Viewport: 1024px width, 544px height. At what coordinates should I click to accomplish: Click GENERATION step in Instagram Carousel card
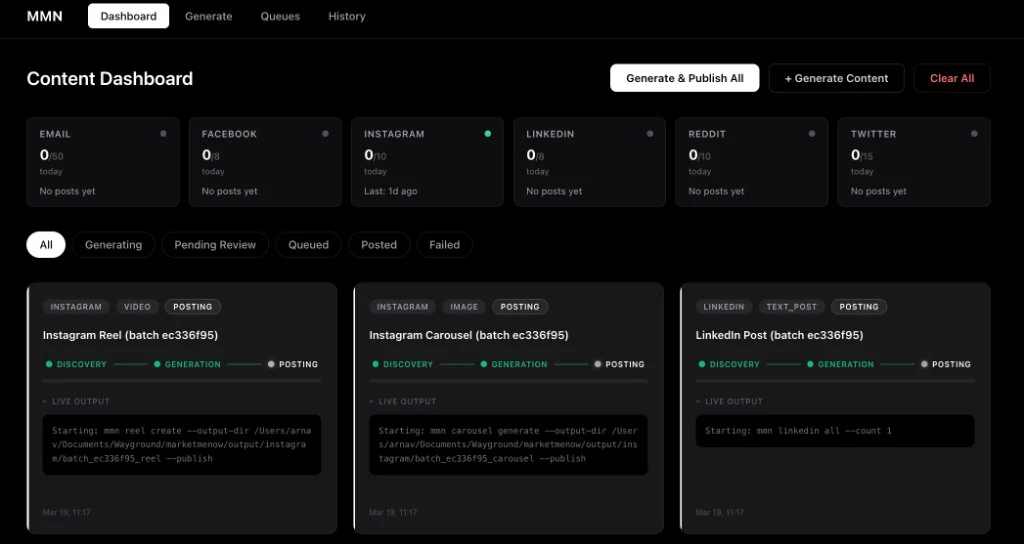[x=514, y=364]
